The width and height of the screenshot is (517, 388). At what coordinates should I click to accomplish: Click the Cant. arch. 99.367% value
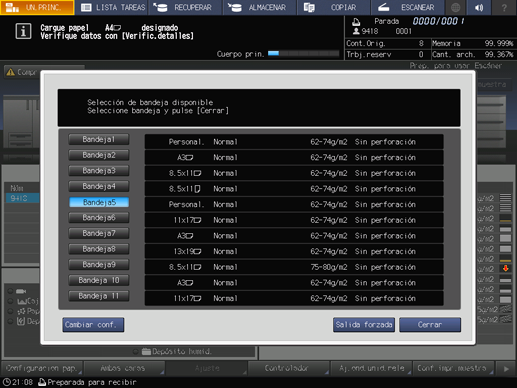pos(499,54)
